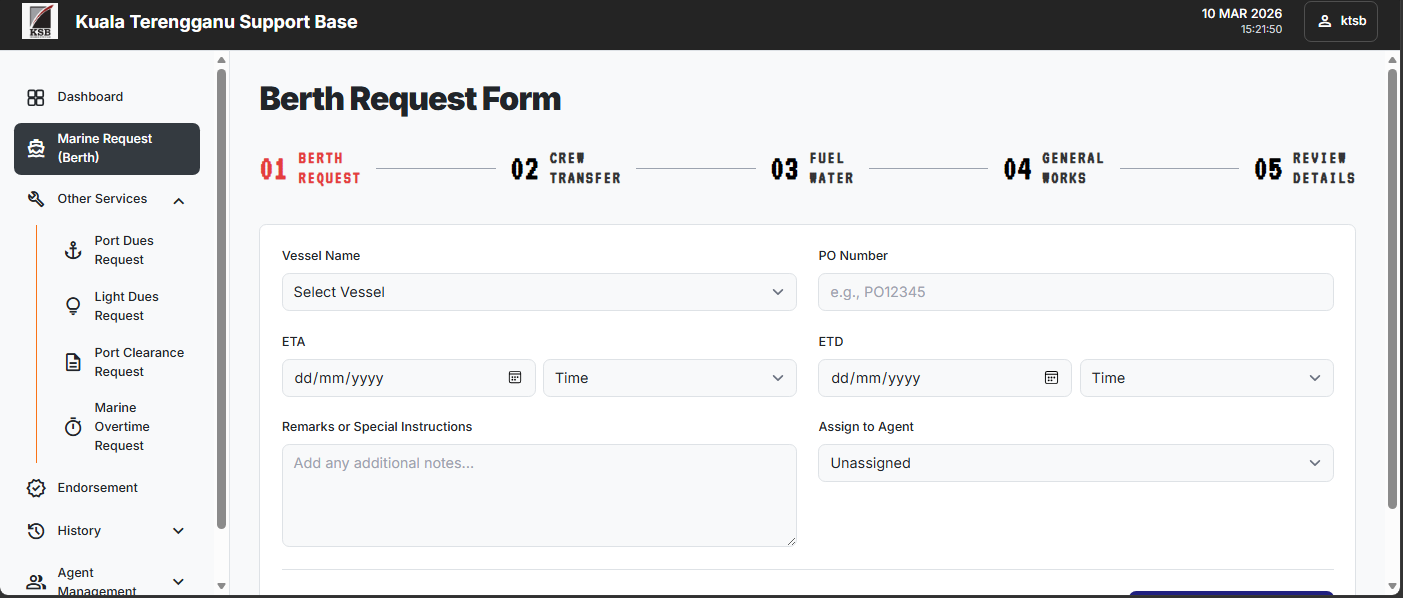Click the Vessel Name label

point(321,256)
